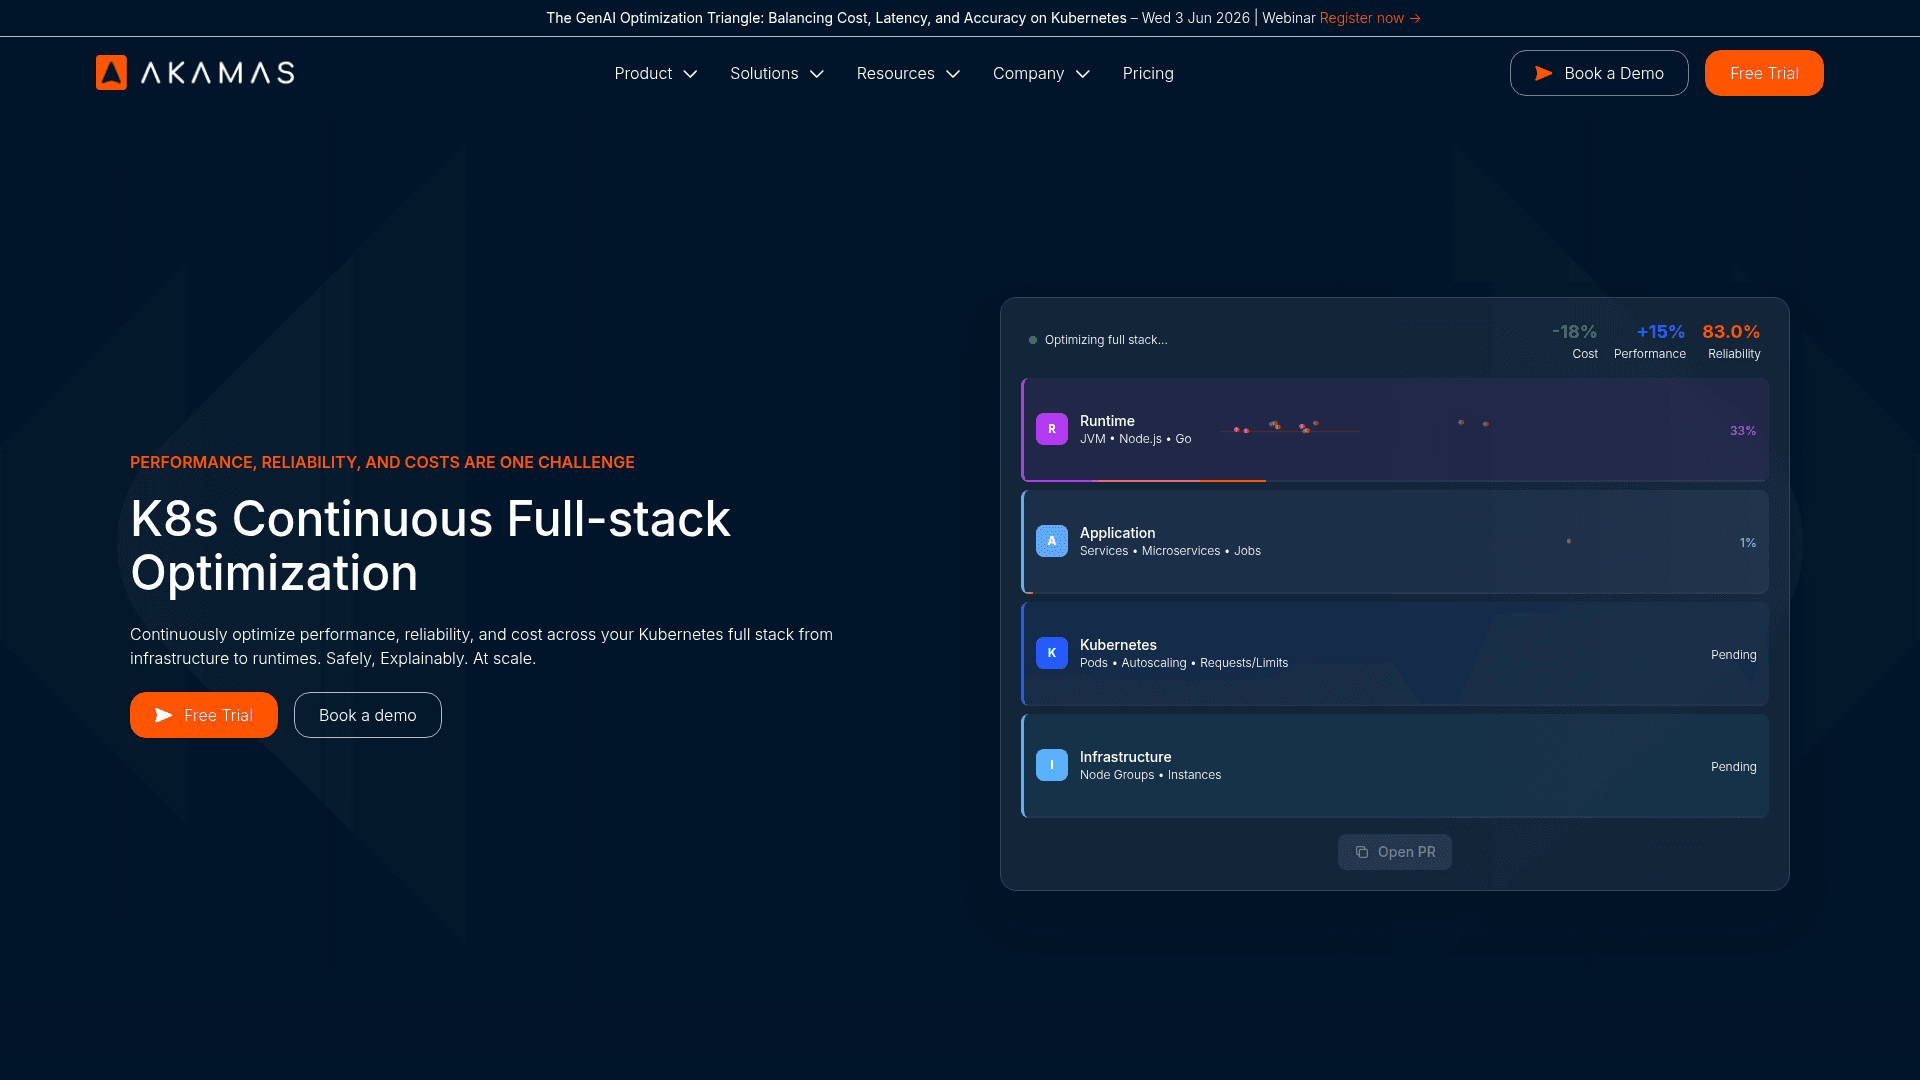The image size is (1920, 1080).
Task: Click the orange PERFORMANCE, RELIABILITY tagline
Action: click(382, 462)
